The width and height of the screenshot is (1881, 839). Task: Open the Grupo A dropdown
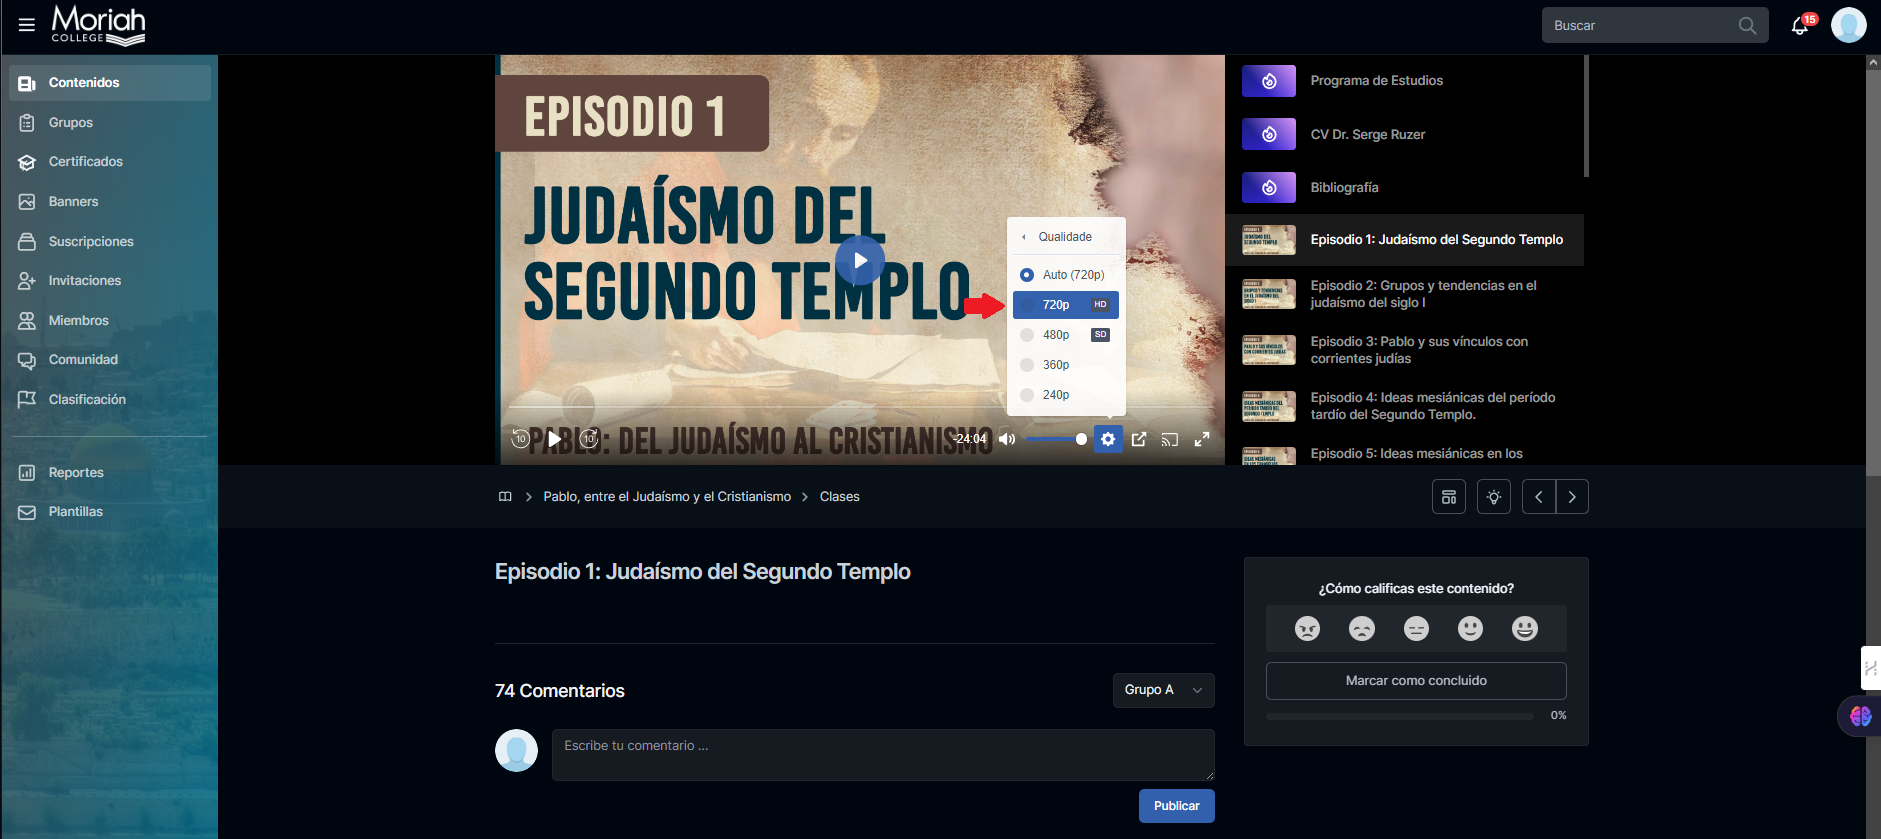tap(1163, 690)
